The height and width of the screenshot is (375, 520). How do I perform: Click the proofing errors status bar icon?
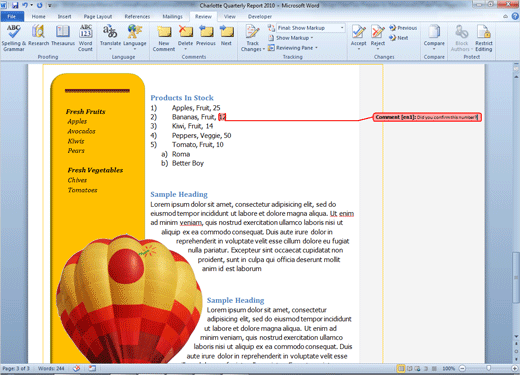click(76, 368)
